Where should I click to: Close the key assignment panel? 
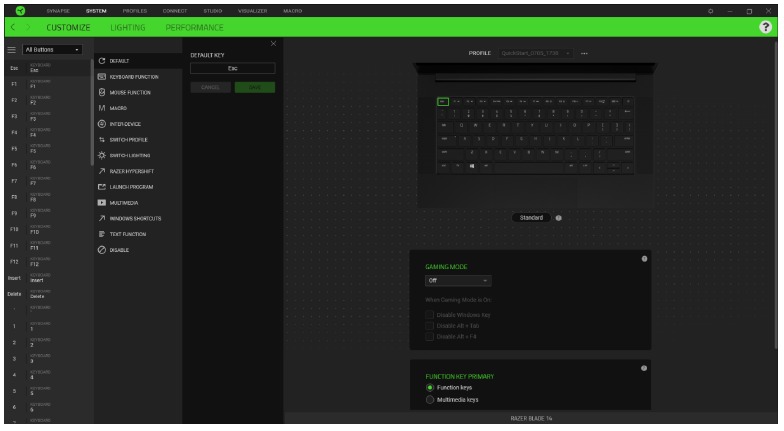click(274, 44)
